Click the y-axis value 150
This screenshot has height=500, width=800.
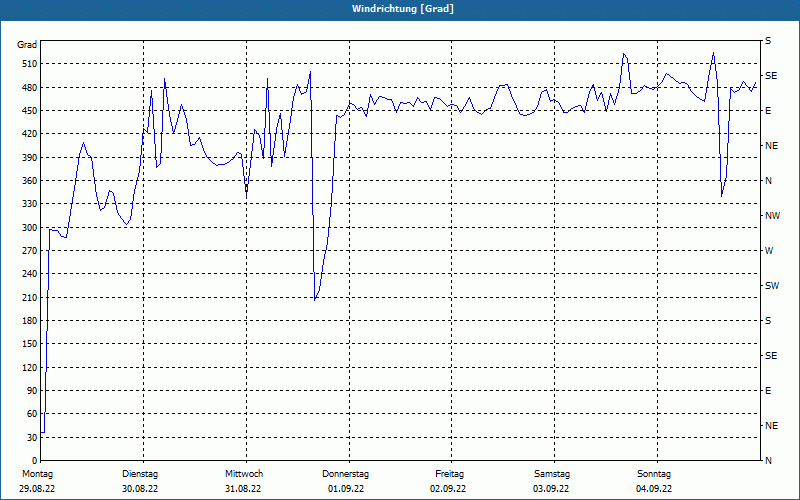click(x=30, y=344)
